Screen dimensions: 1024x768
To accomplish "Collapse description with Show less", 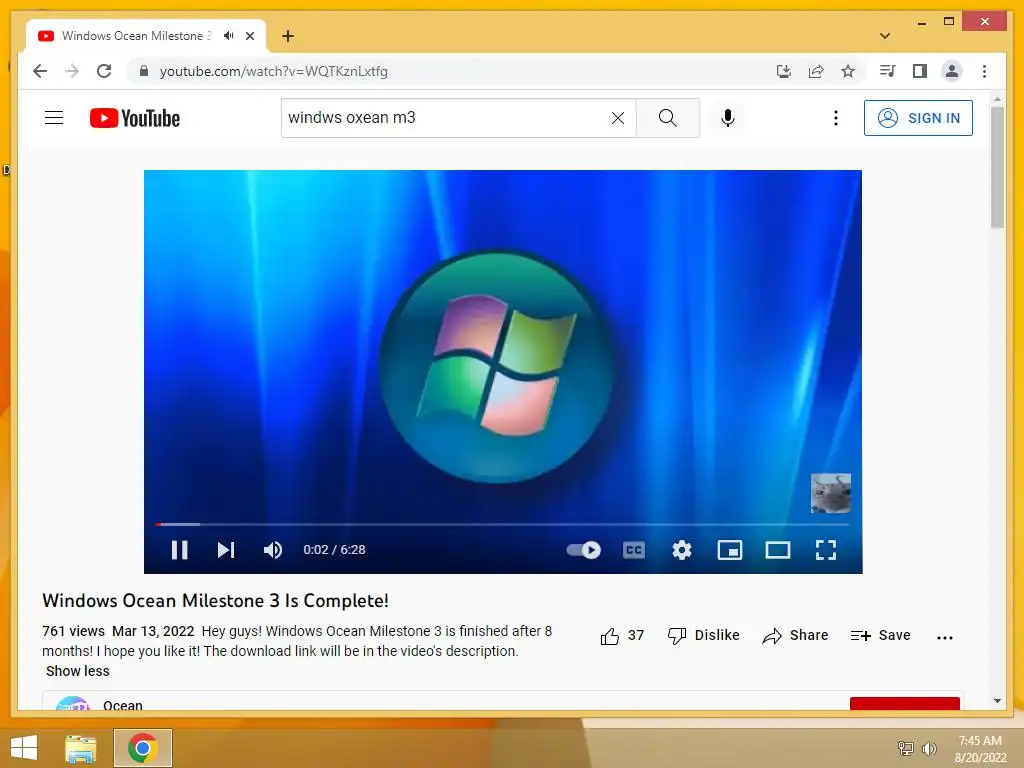I will coord(78,671).
